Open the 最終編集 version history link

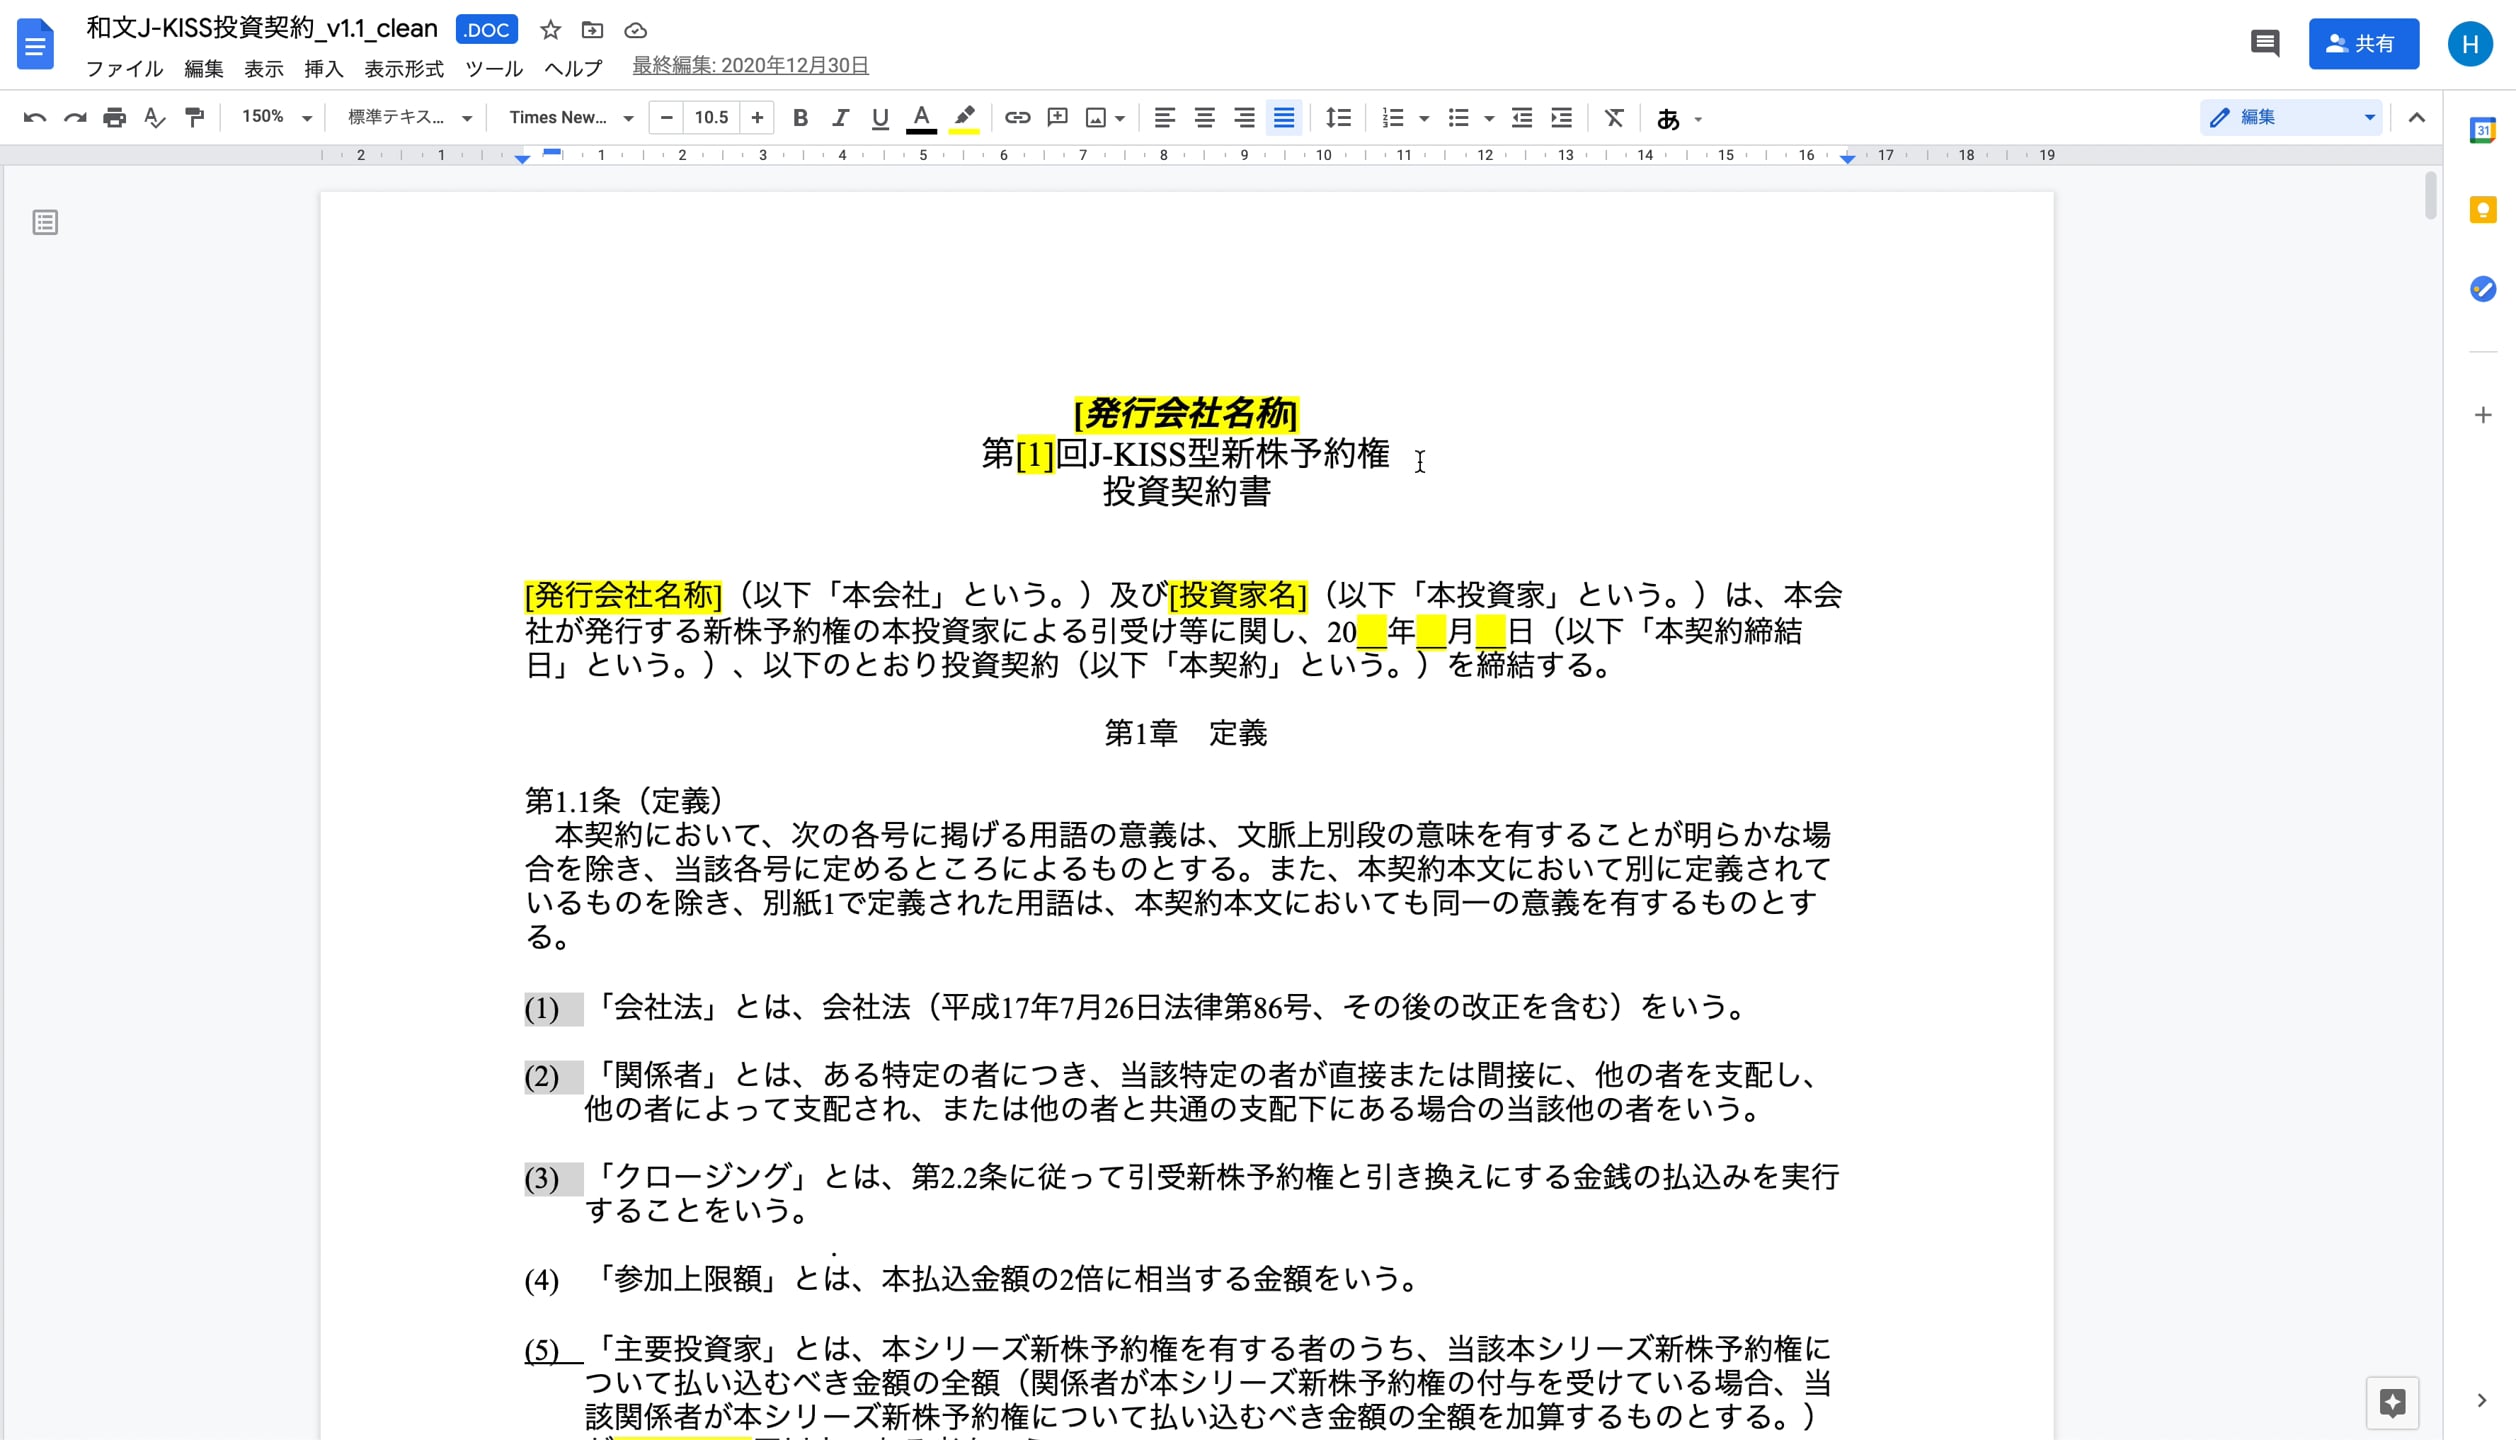(x=750, y=66)
